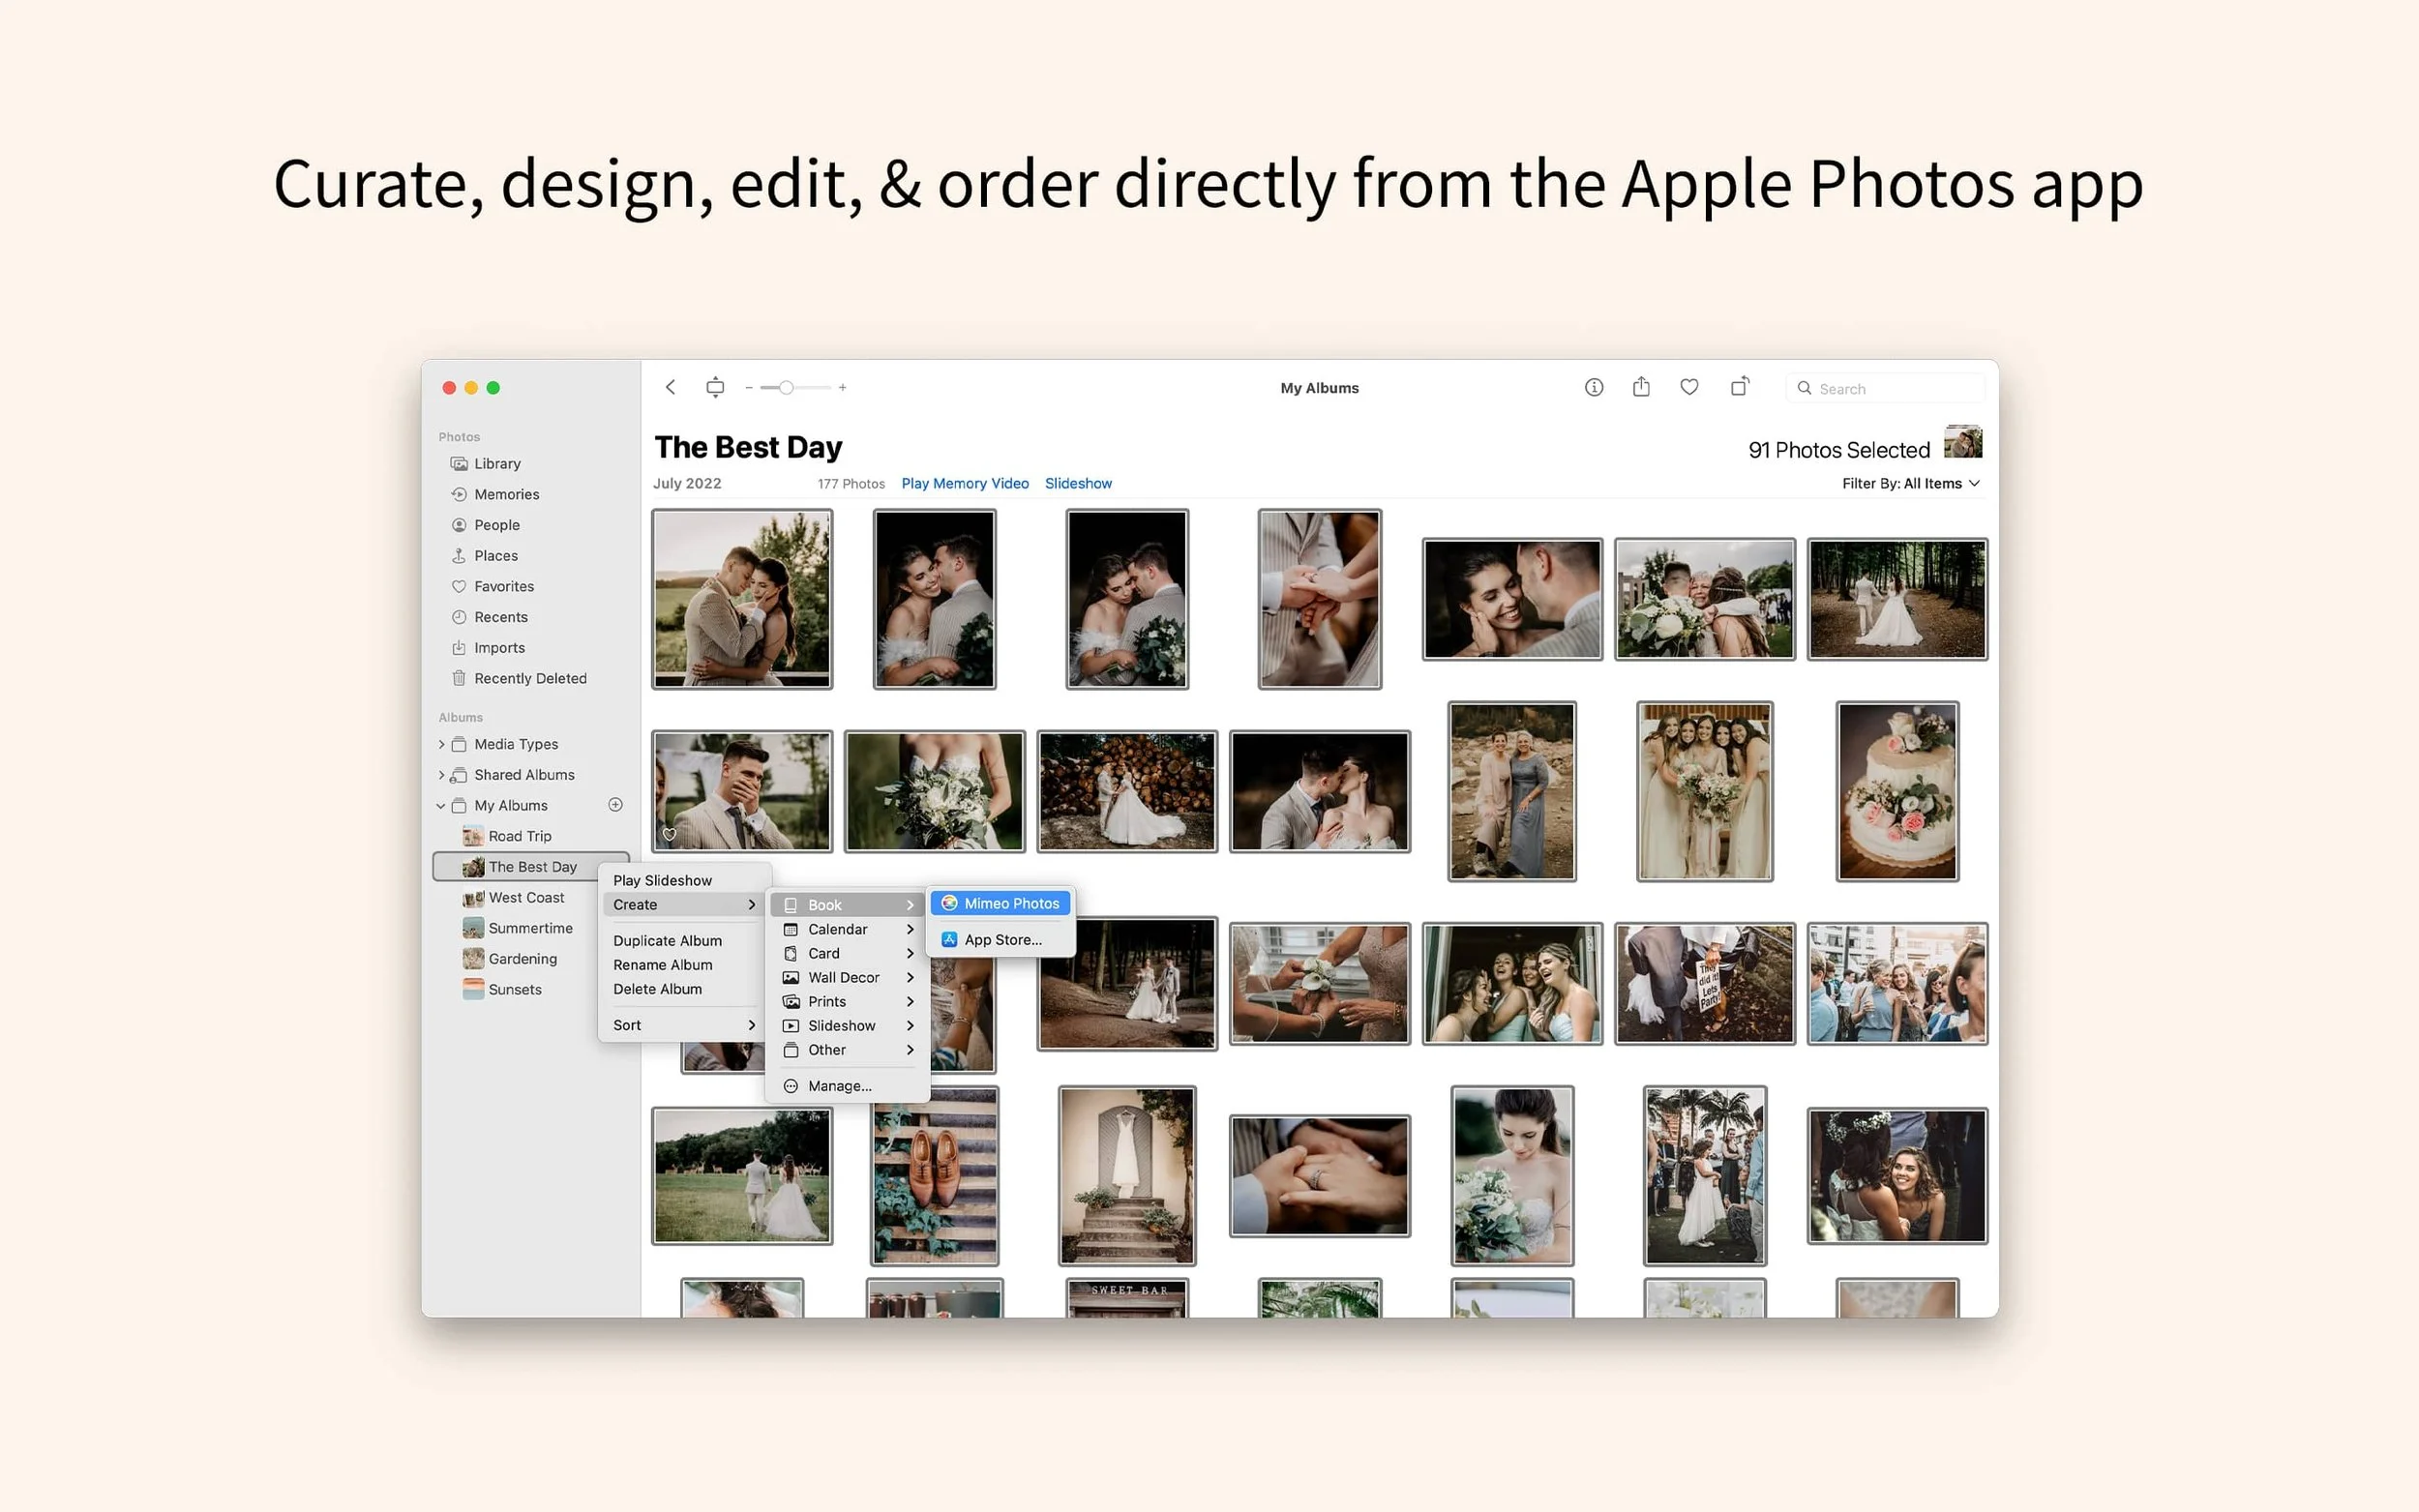Click the Get Info icon in the toolbar
2419x1512 pixels.
coord(1593,387)
